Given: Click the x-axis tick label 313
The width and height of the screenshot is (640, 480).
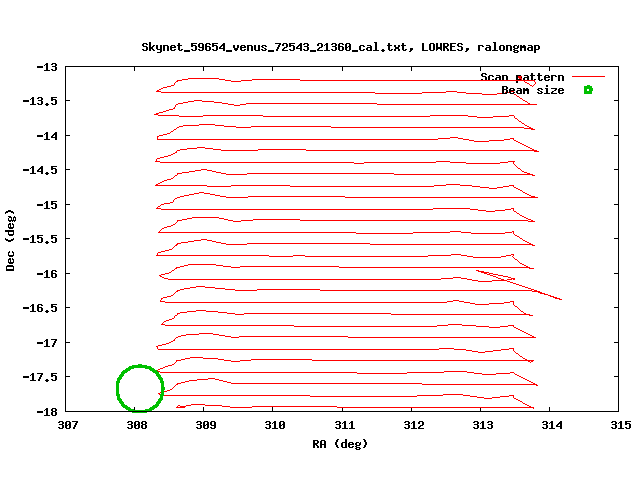Looking at the screenshot, I should (x=482, y=425).
